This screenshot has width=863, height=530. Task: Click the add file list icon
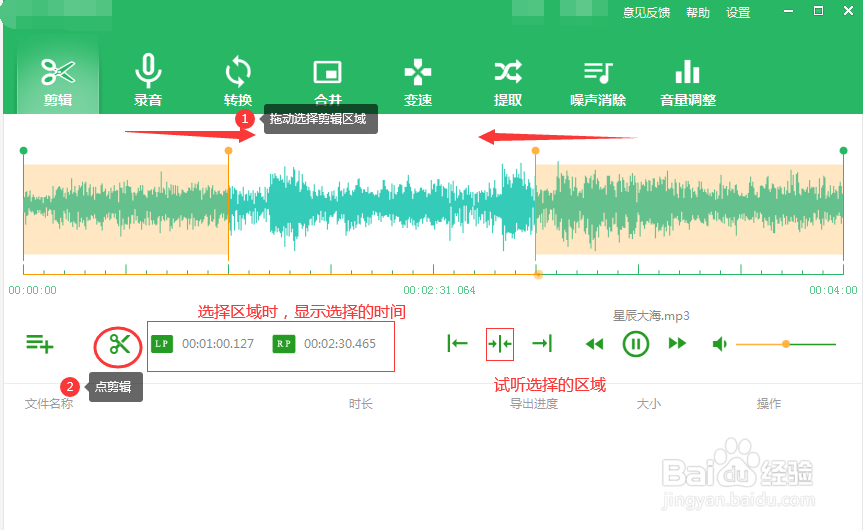click(x=40, y=344)
